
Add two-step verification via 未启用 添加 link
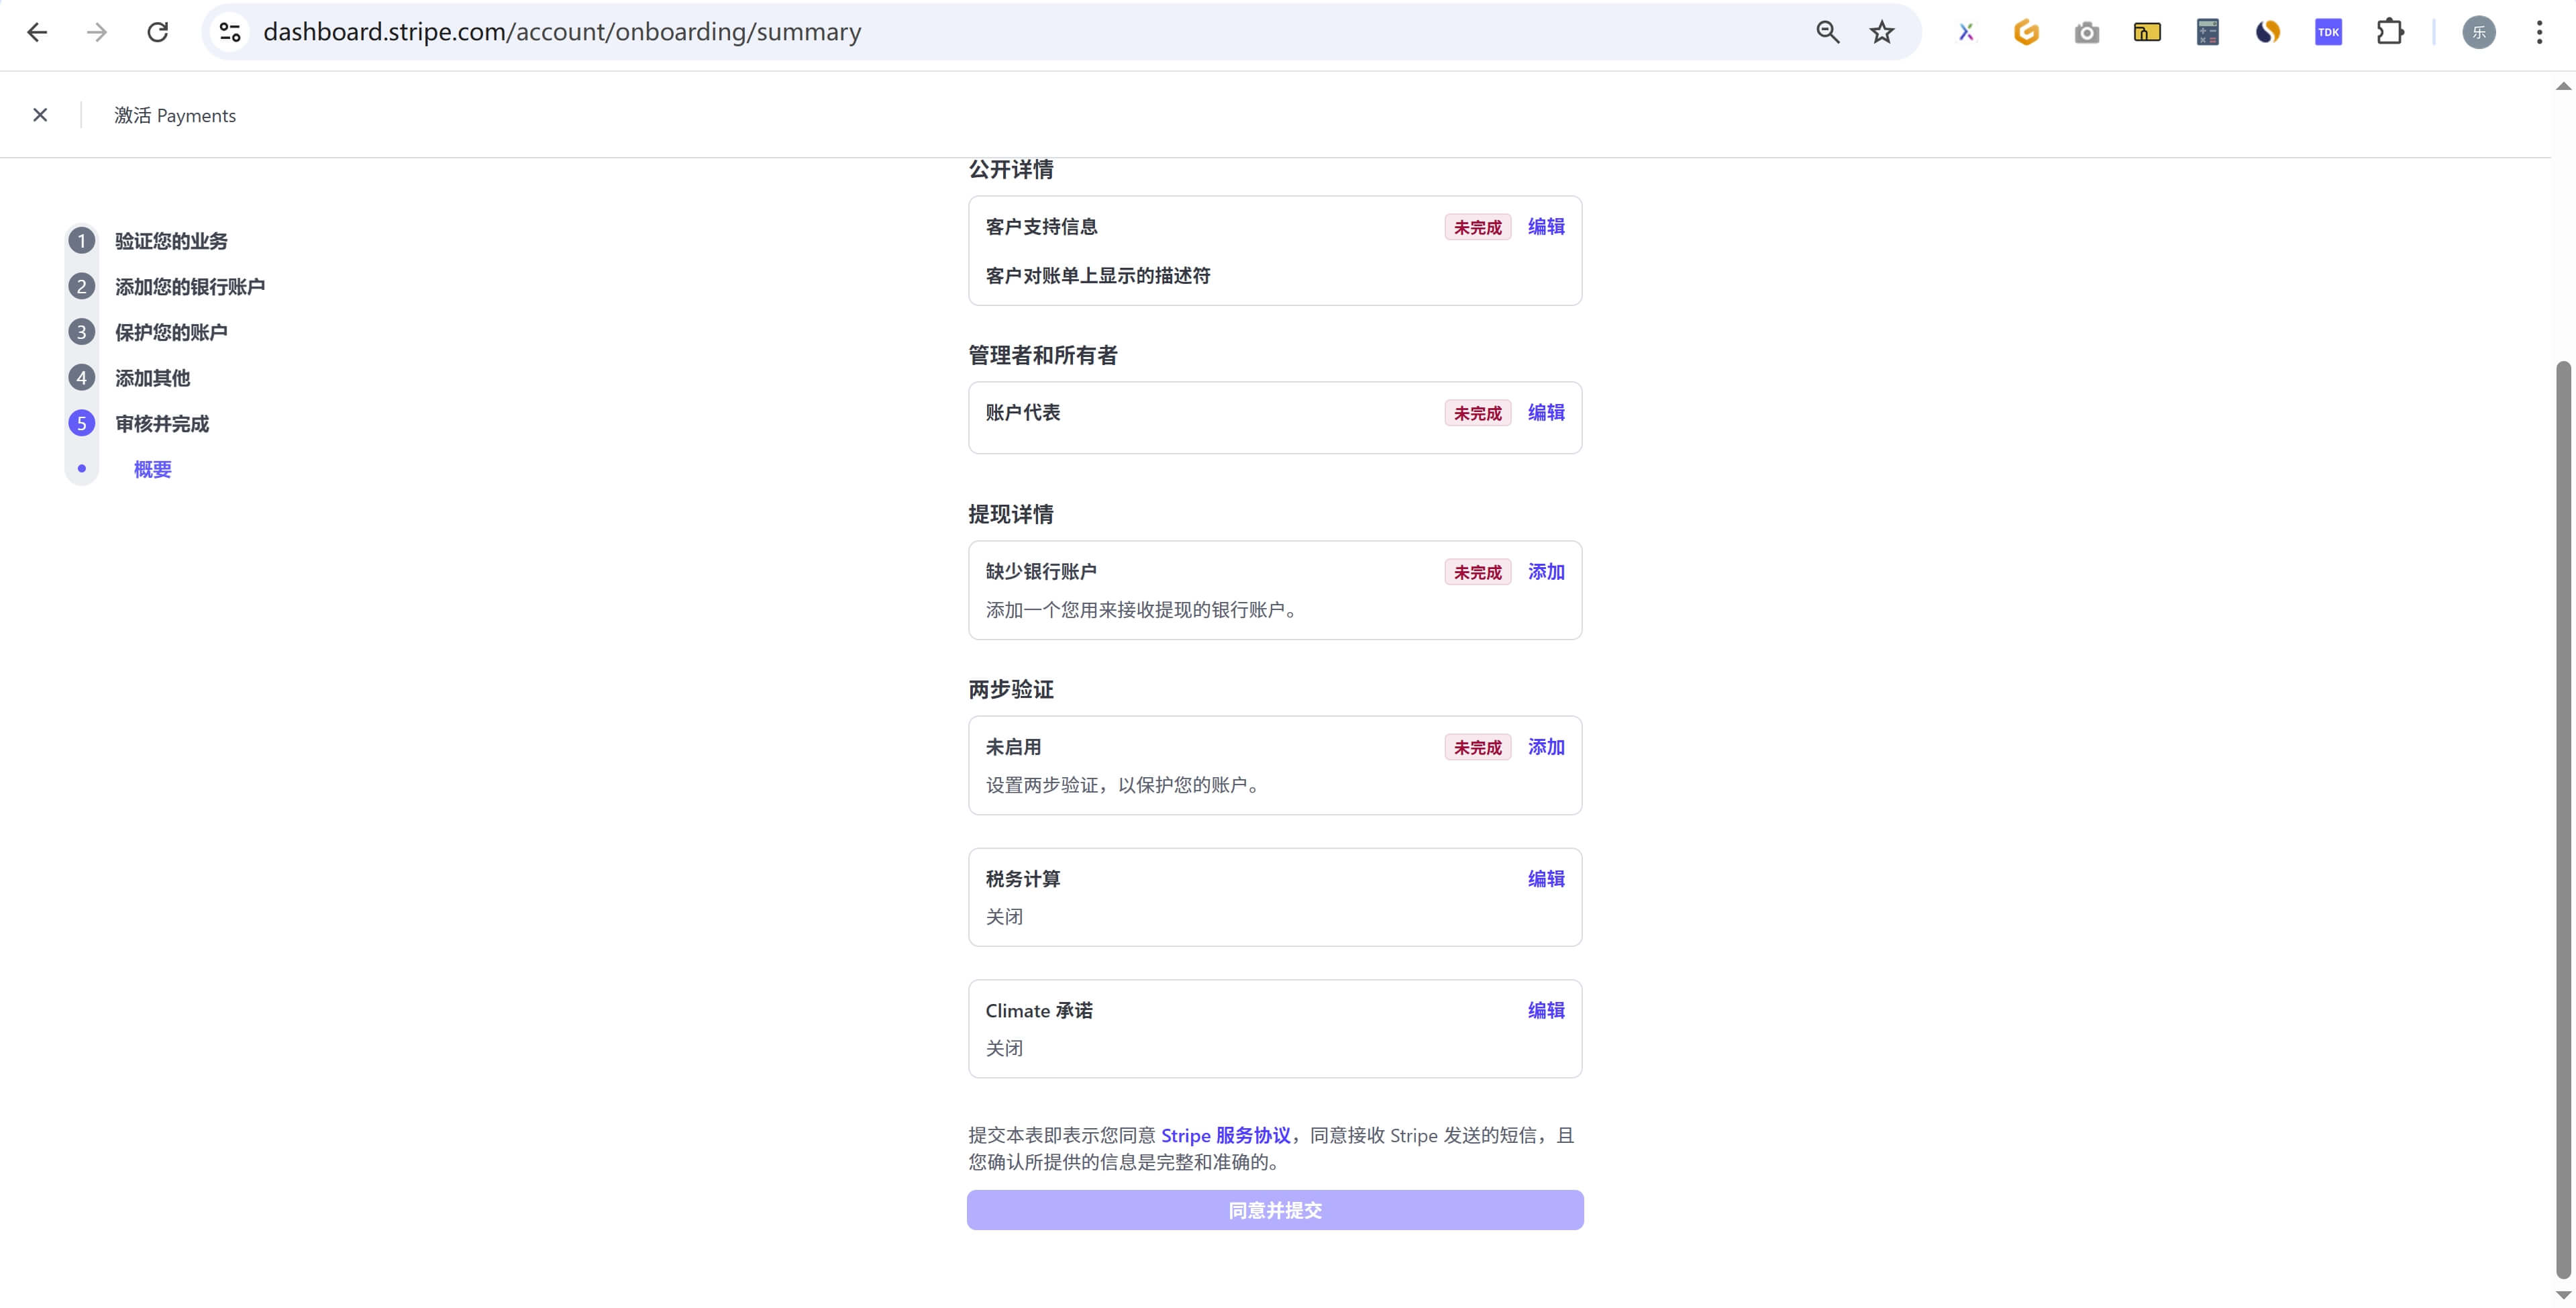pos(1546,747)
